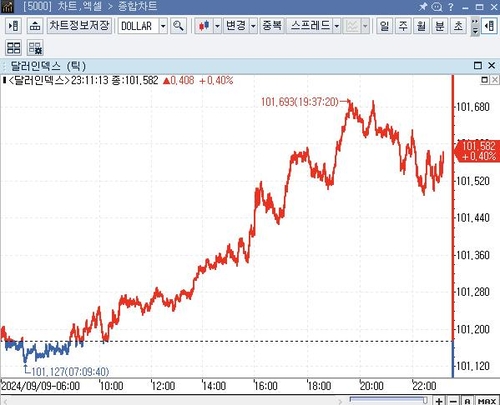
Task: Toggle the right side panel icon
Action: coord(489,26)
